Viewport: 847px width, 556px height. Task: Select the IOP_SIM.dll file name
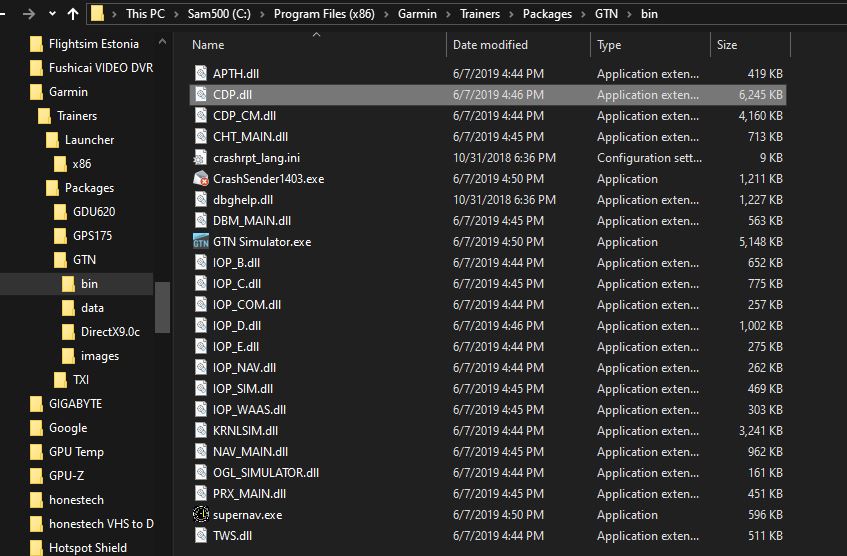(243, 388)
